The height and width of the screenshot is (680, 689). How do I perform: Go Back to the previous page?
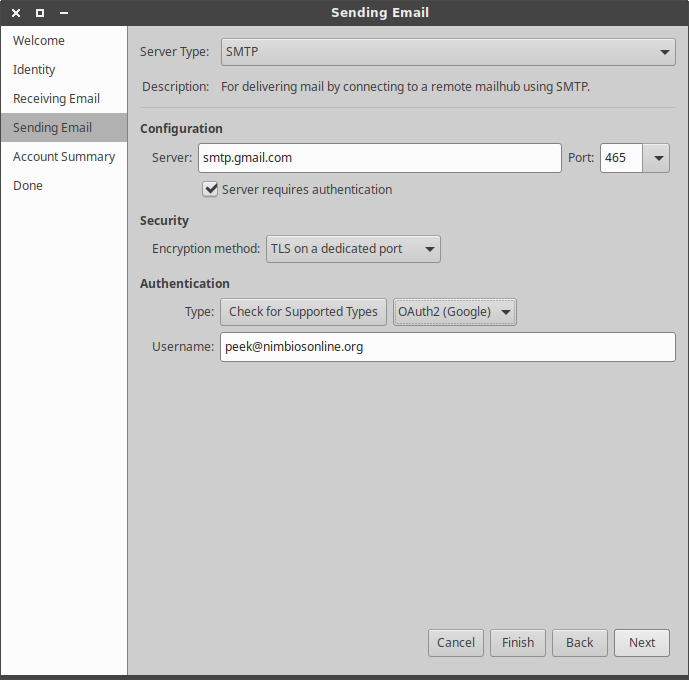coord(580,643)
